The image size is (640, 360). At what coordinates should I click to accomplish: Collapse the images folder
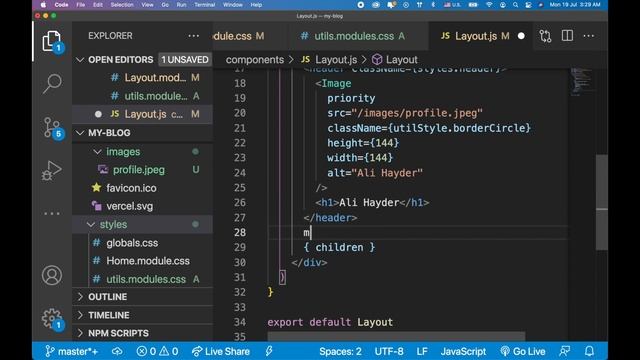coord(97,152)
